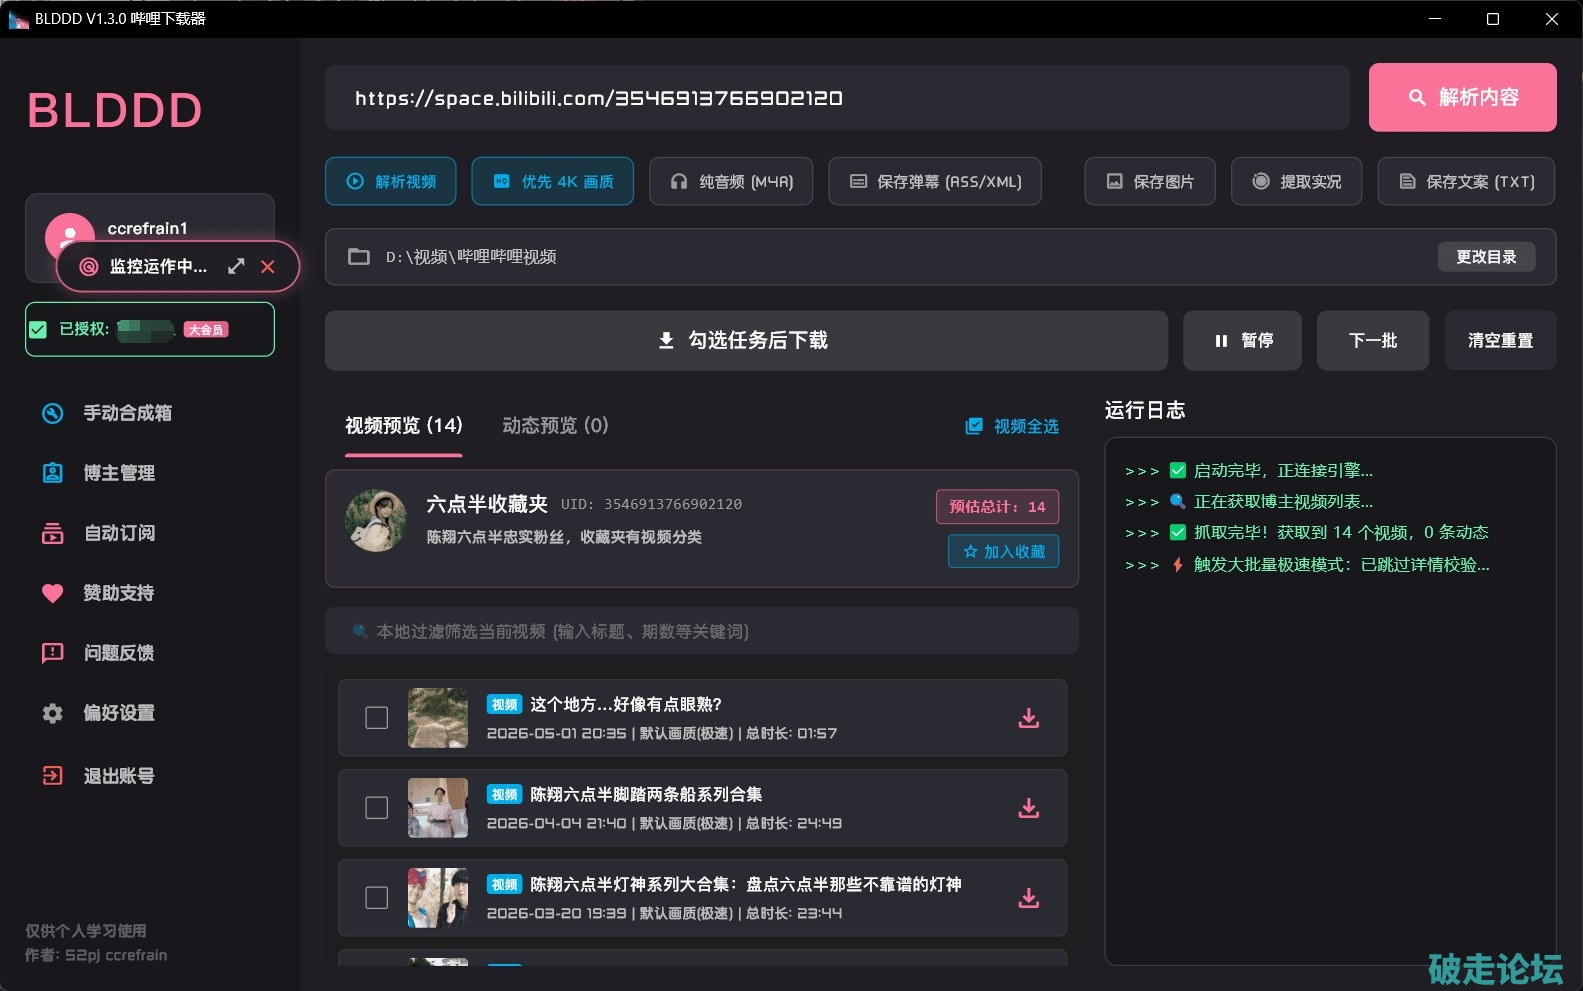Click 加入收藏 favorite button

[x=1004, y=551]
